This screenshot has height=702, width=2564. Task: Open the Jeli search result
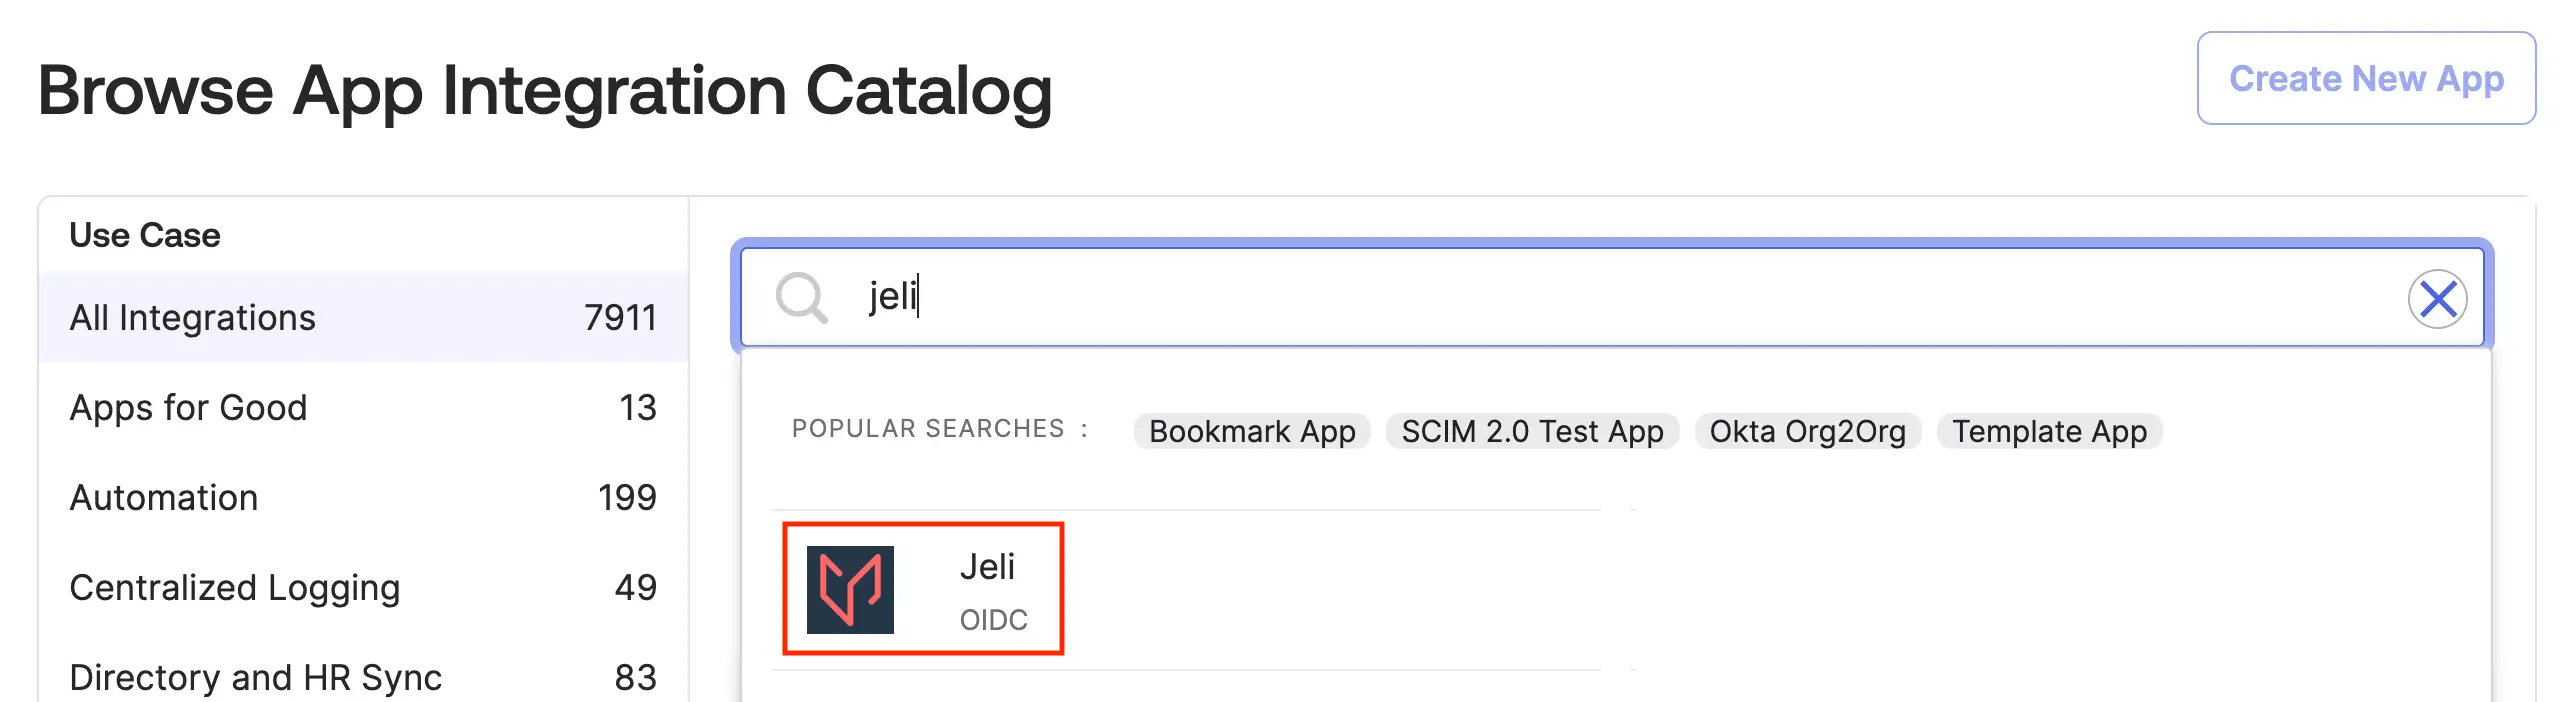(x=986, y=567)
